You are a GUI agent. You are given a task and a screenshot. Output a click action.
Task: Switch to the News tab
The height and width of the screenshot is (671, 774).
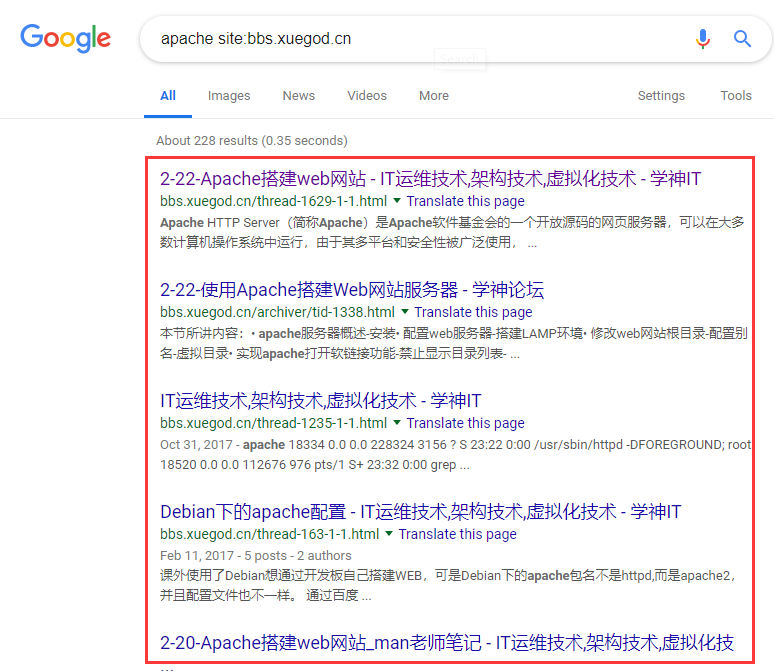[299, 96]
